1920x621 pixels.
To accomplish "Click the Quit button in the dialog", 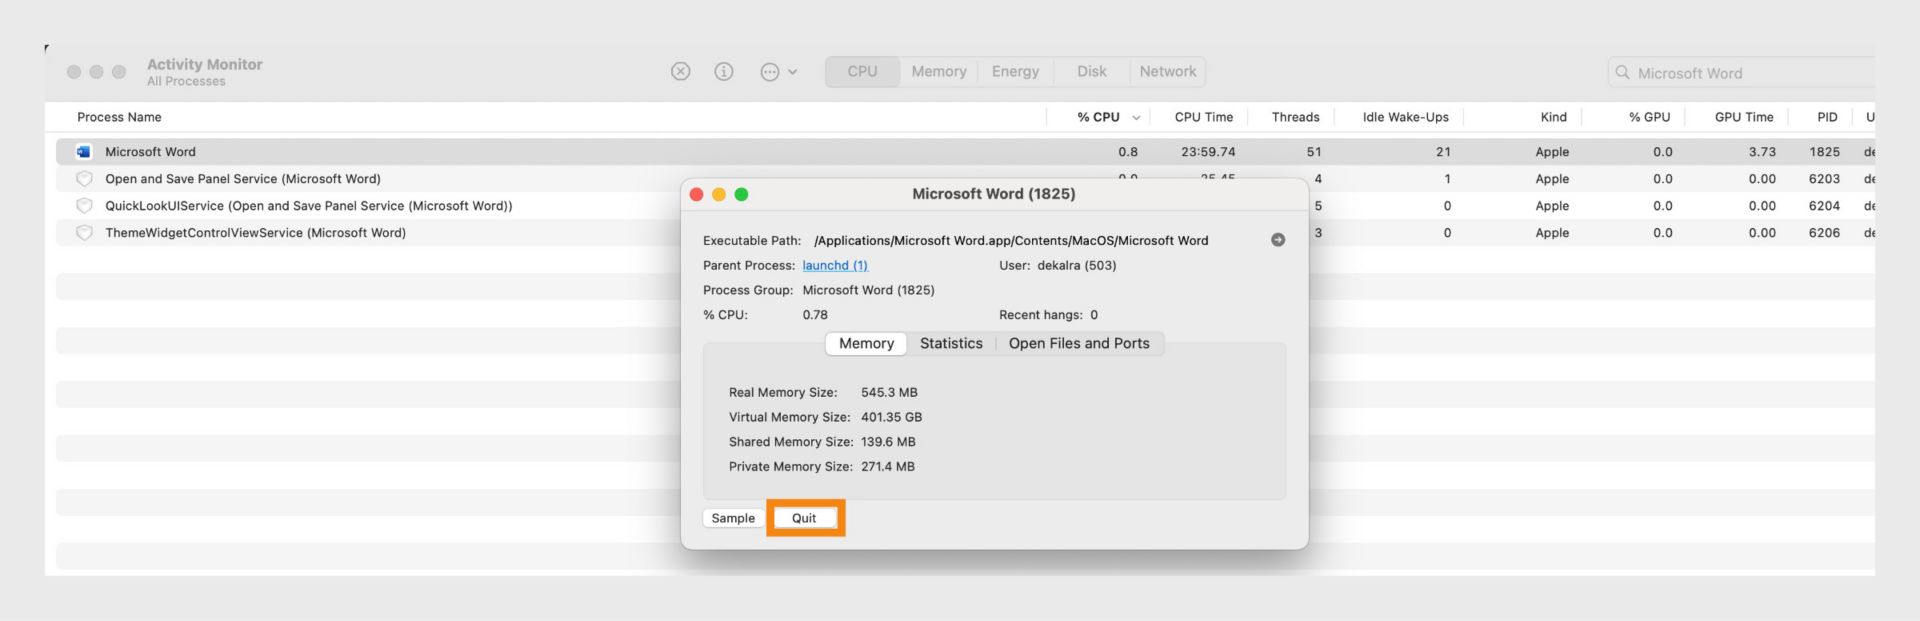I will coord(804,518).
